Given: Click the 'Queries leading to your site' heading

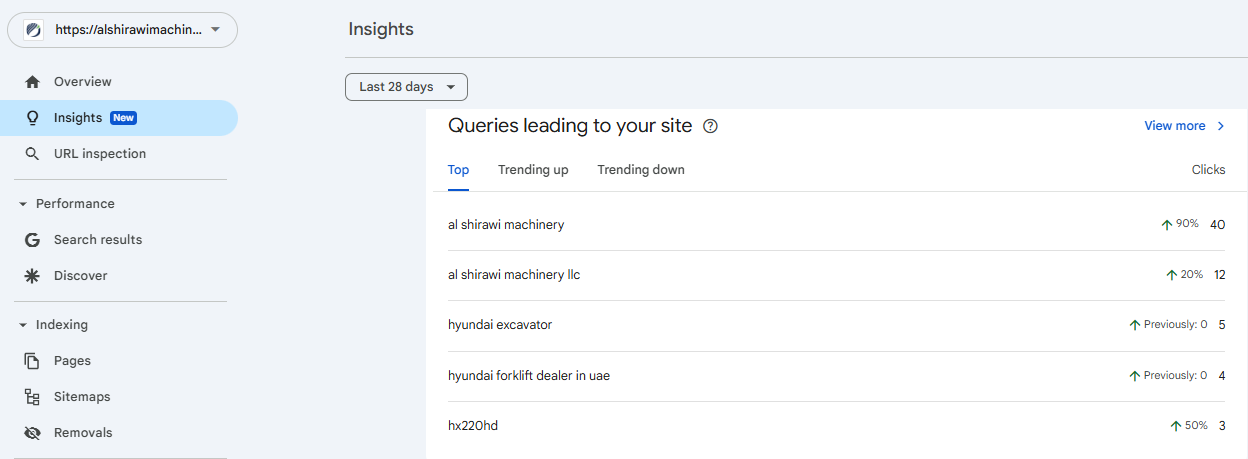Looking at the screenshot, I should tap(570, 126).
